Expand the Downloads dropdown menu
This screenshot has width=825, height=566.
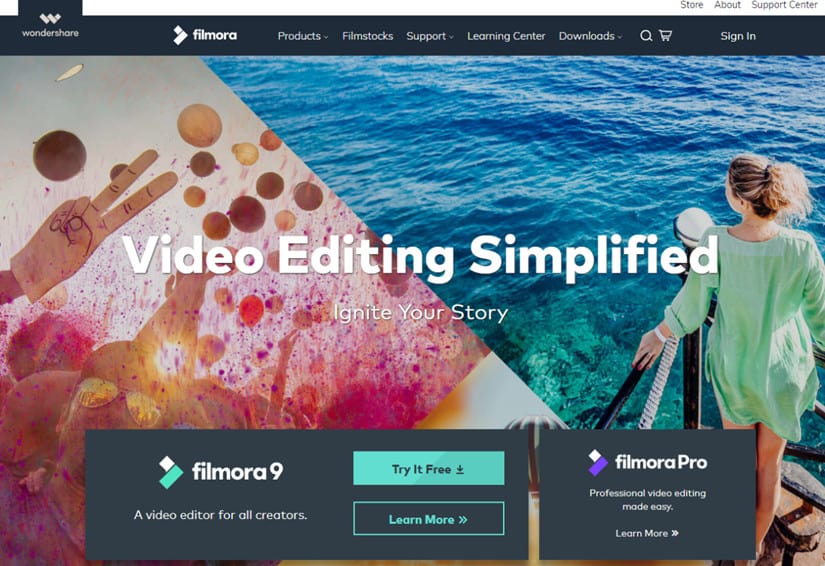click(590, 36)
